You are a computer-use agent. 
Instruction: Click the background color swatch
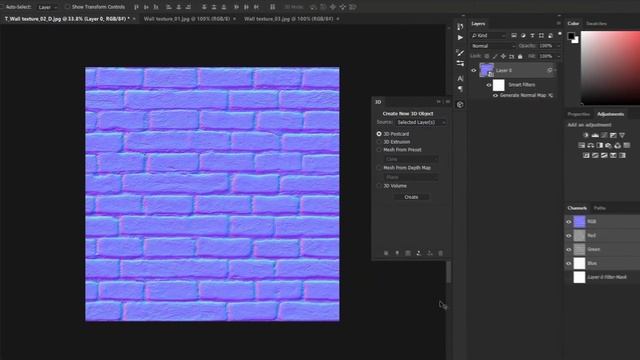tap(576, 40)
